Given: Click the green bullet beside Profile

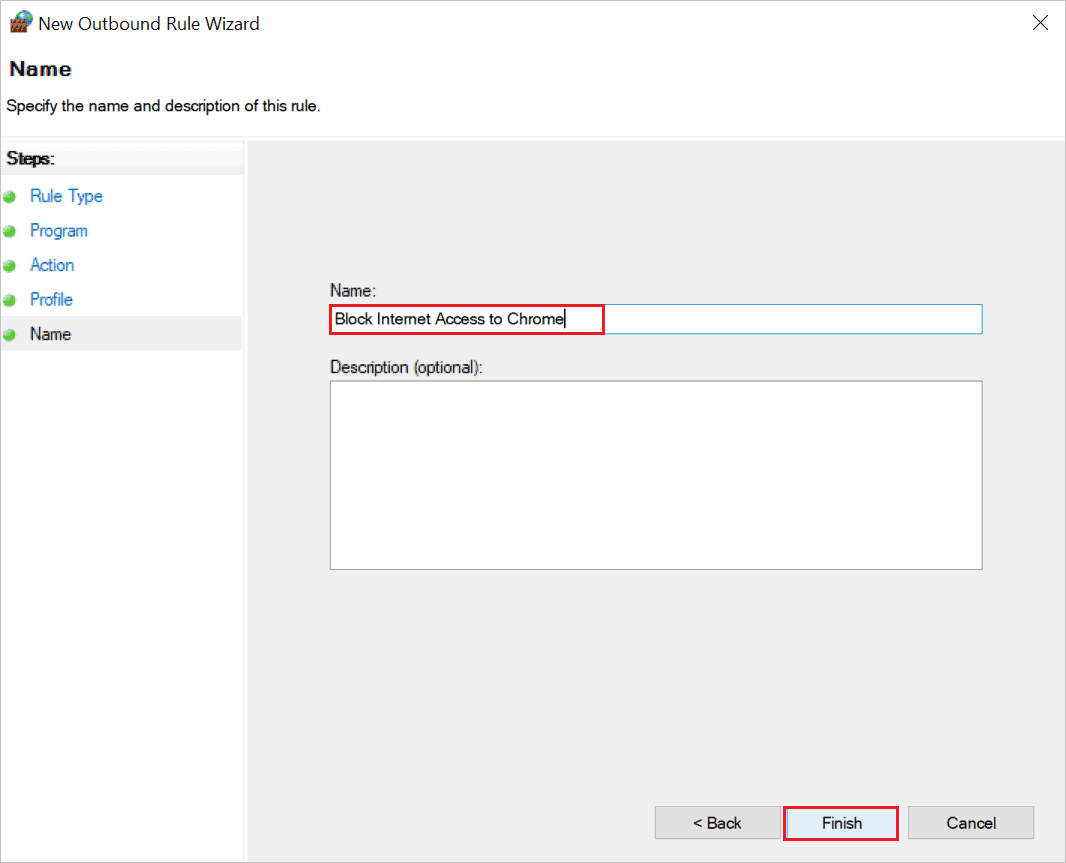Looking at the screenshot, I should point(10,300).
